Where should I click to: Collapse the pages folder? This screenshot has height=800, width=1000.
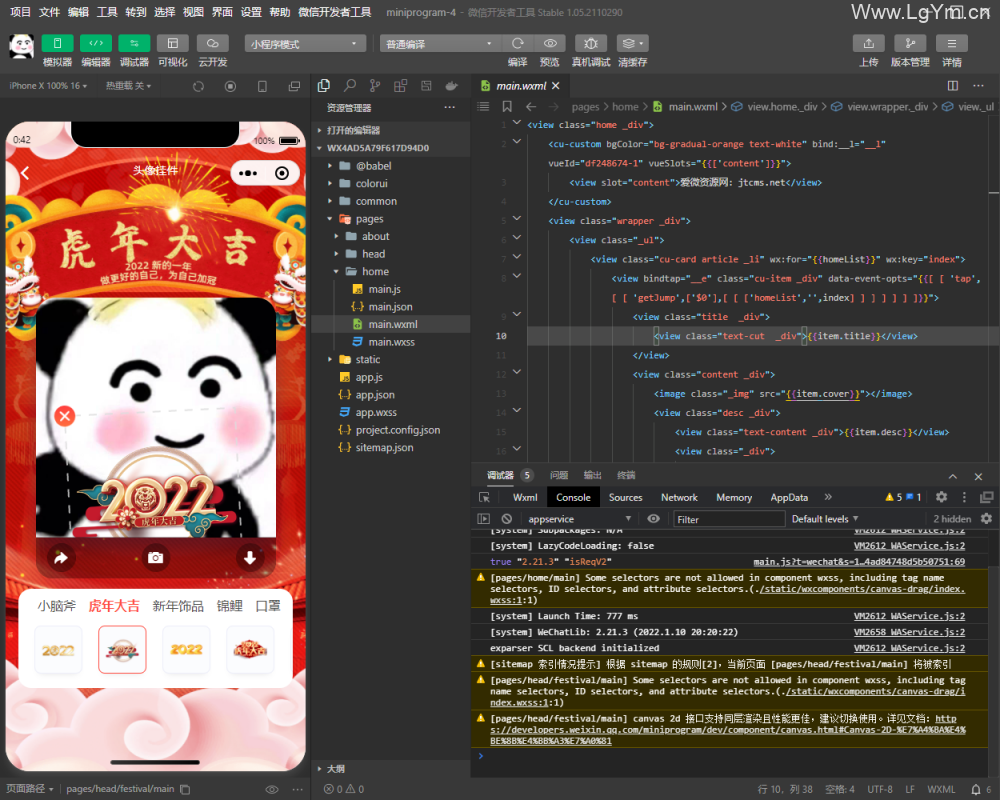[391, 219]
